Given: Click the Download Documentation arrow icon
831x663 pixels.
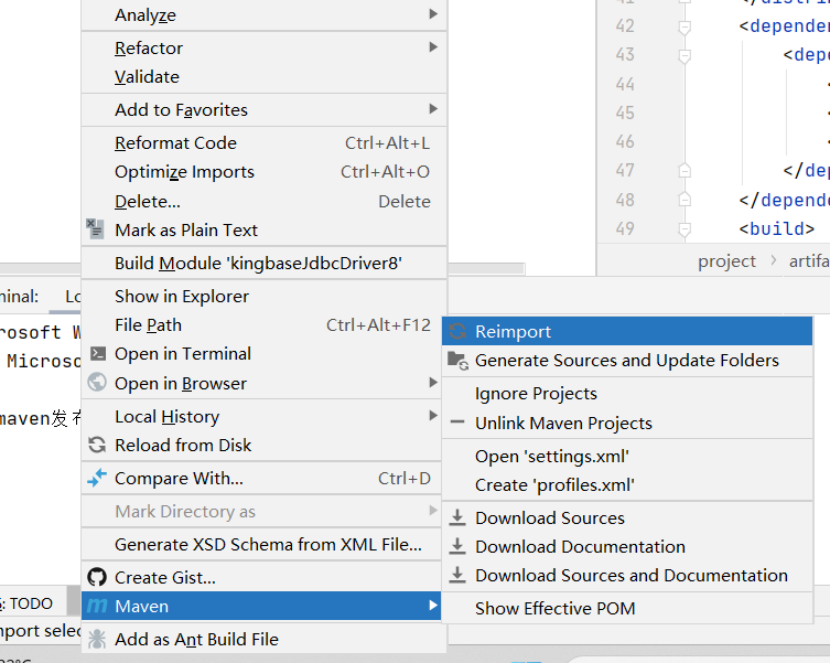Looking at the screenshot, I should pyautogui.click(x=457, y=547).
